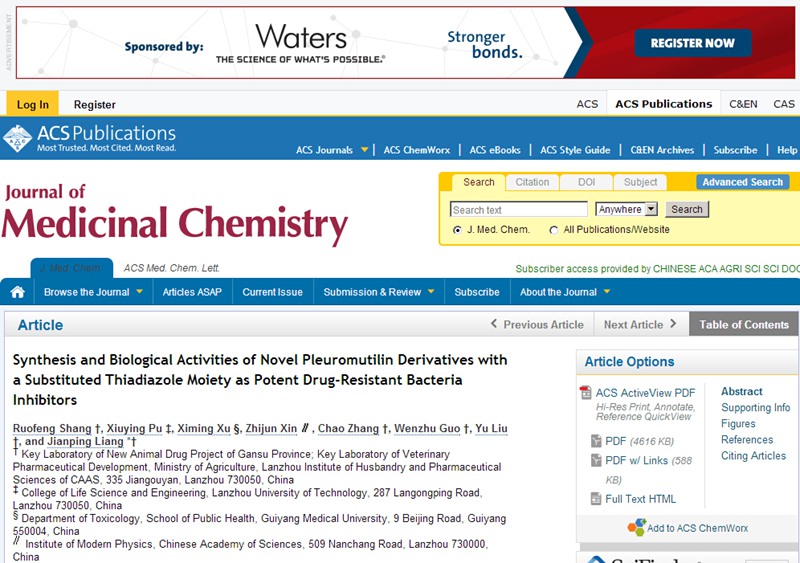
Task: Advance with the Next Article chevron
Action: (x=673, y=324)
